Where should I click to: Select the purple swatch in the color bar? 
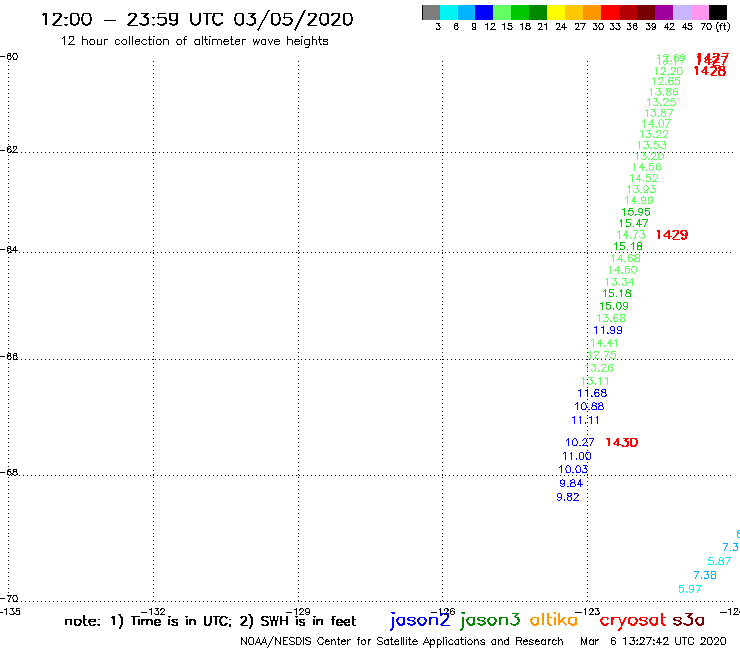664,12
